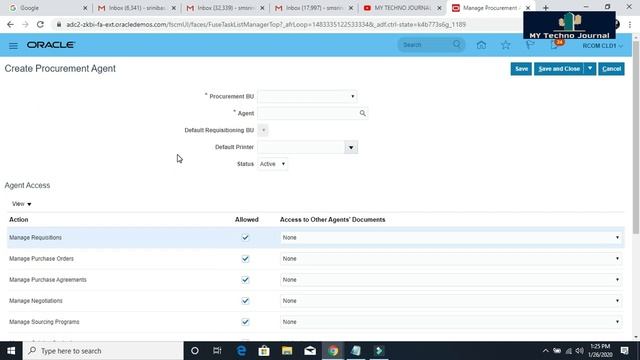Image resolution: width=640 pixels, height=360 pixels.
Task: Open the Status Active dropdown
Action: click(x=272, y=164)
